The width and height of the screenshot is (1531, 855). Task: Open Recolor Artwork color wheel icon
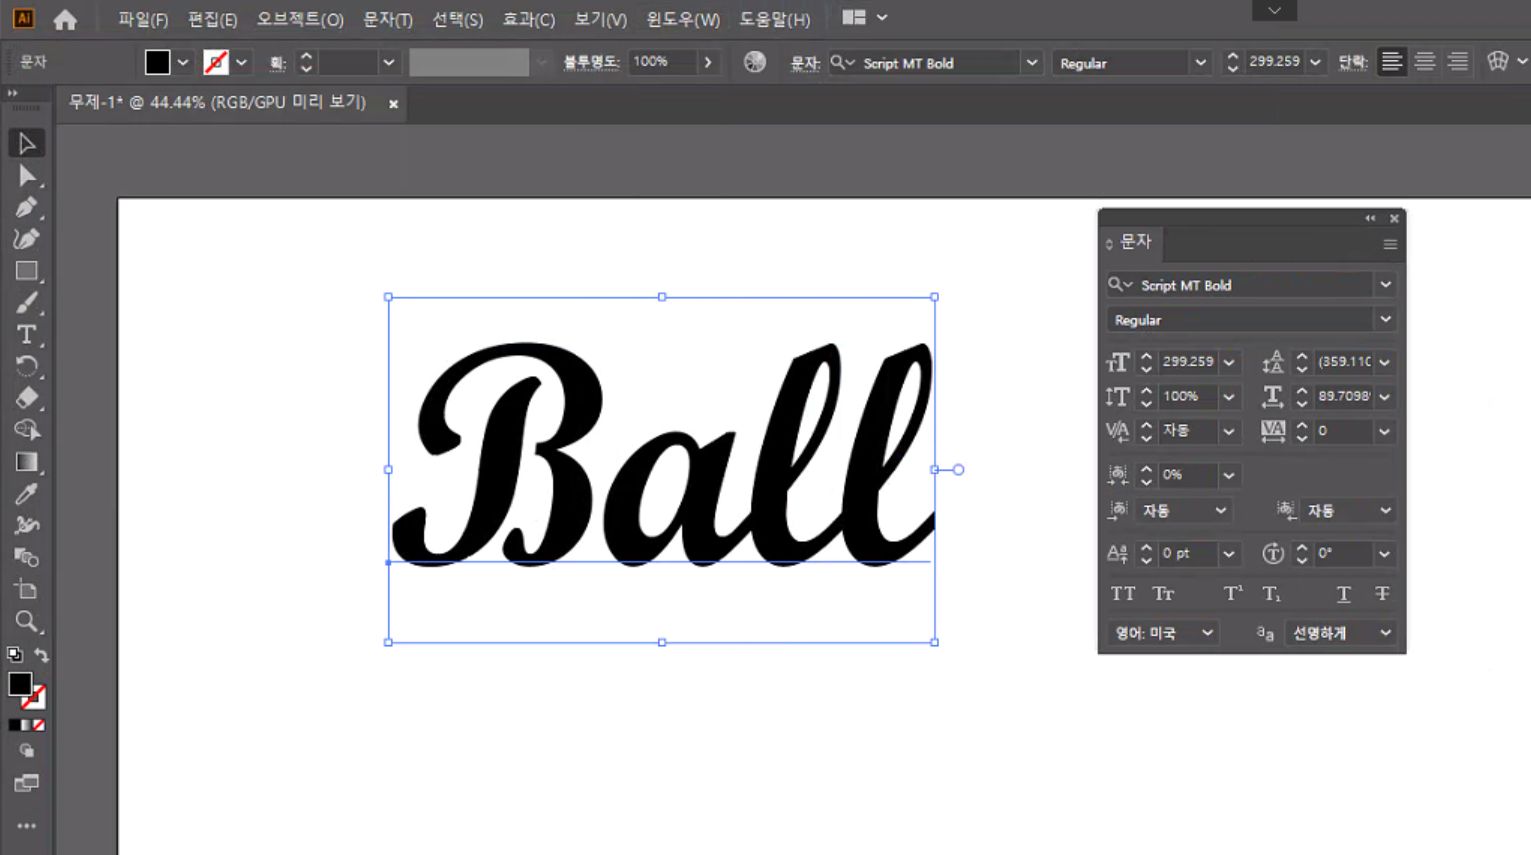[755, 62]
